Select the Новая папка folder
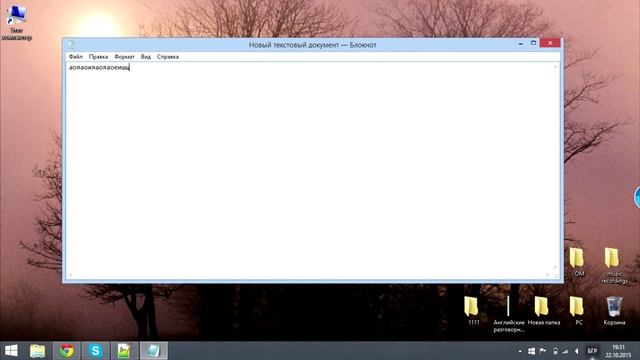This screenshot has height=360, width=640. coord(544,311)
